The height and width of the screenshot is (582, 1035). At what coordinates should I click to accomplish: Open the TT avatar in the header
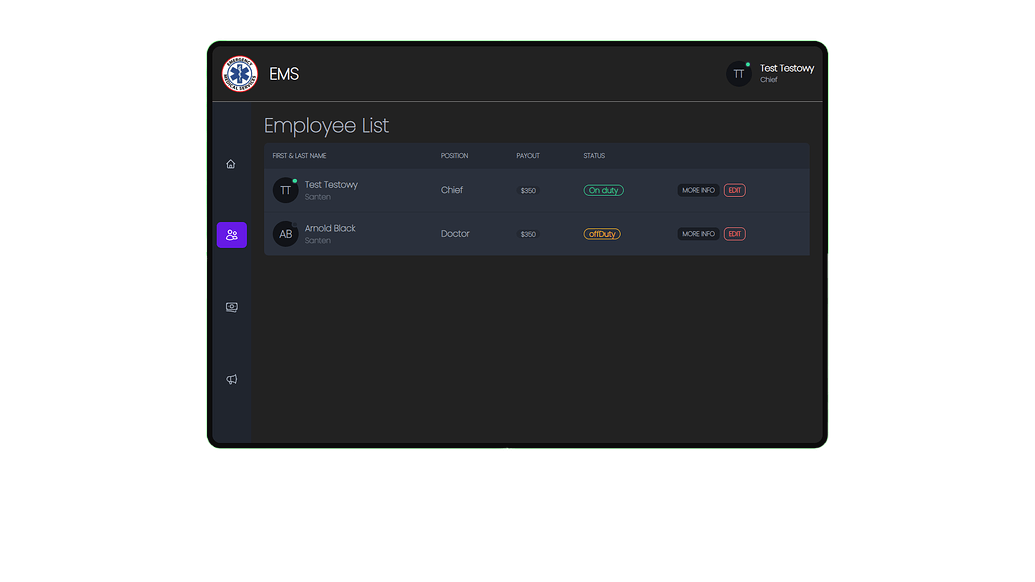tap(739, 73)
